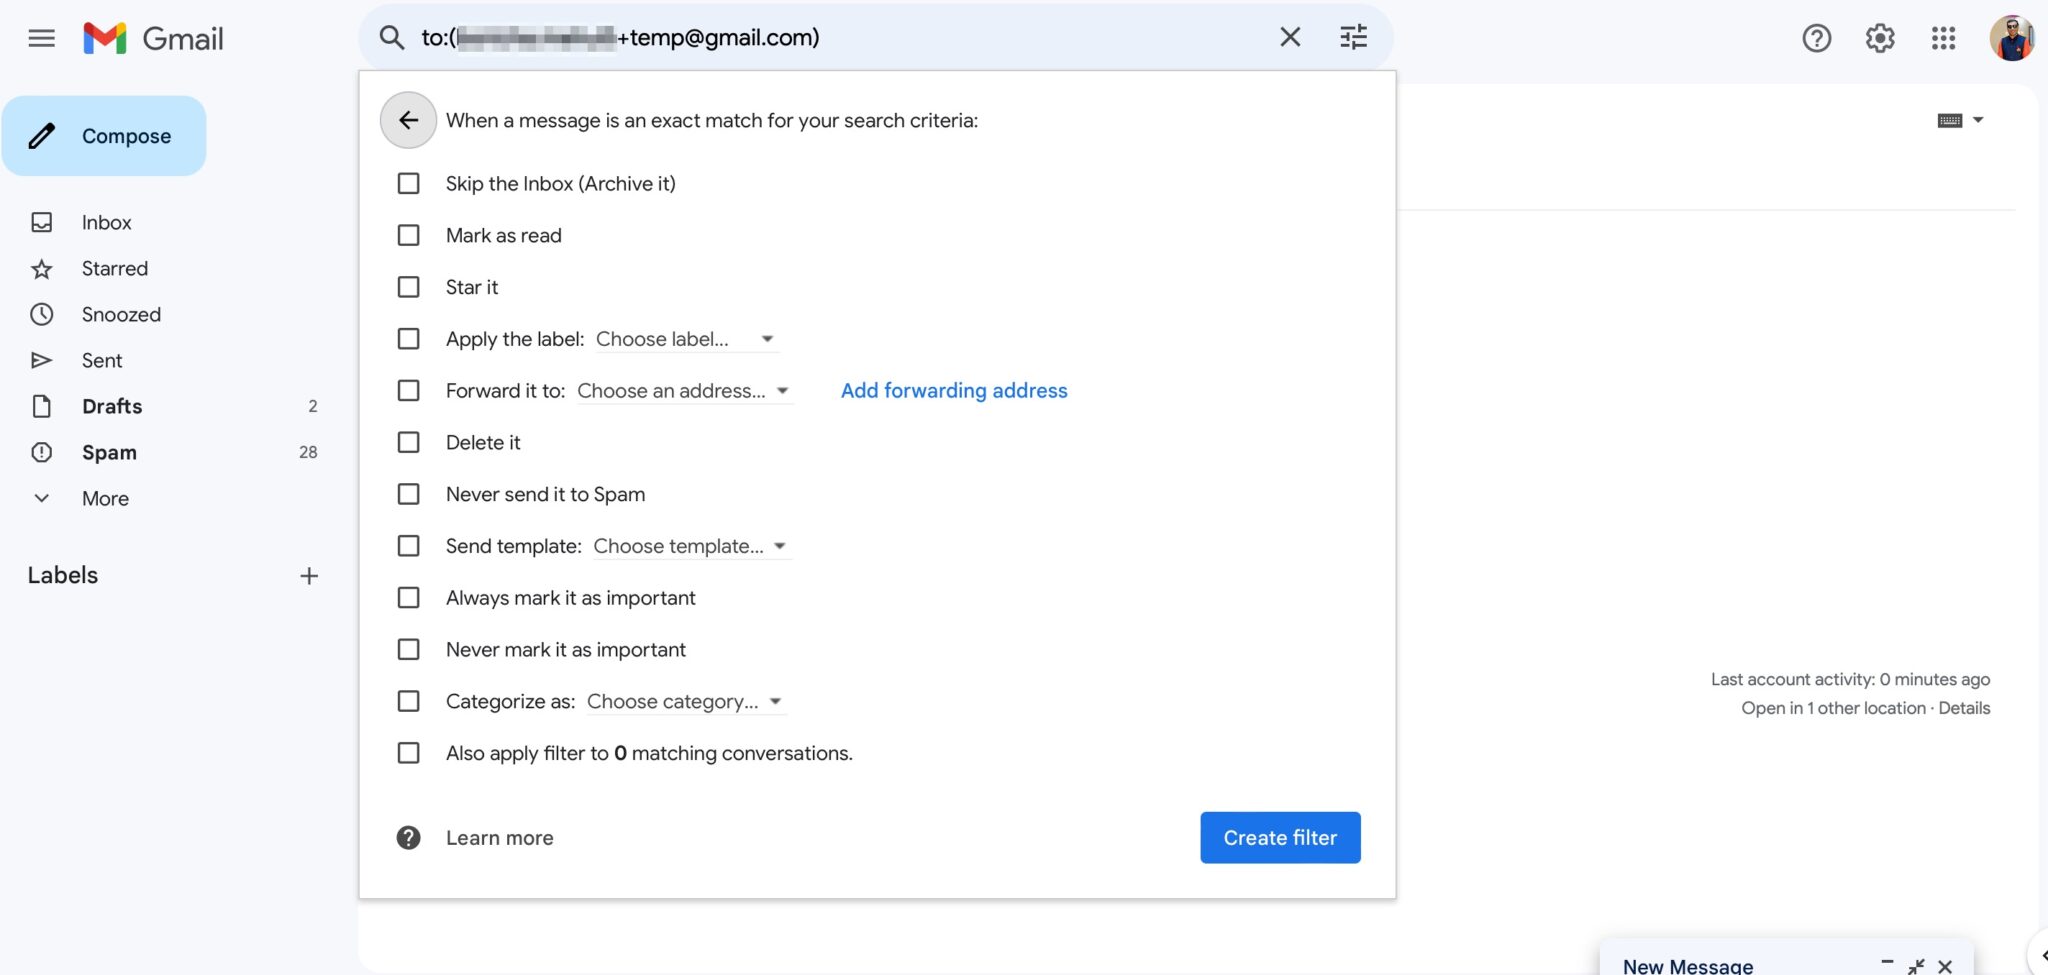The width and height of the screenshot is (2048, 975).
Task: Open the Choose label dropdown
Action: 685,339
